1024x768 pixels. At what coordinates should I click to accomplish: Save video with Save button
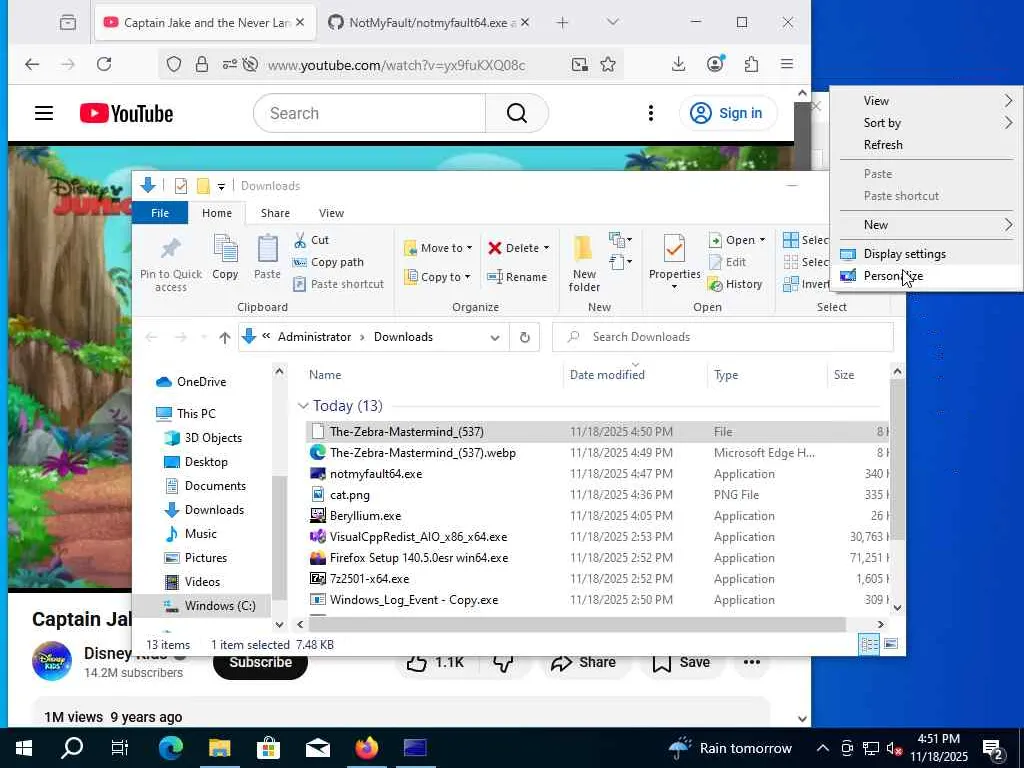pos(680,663)
